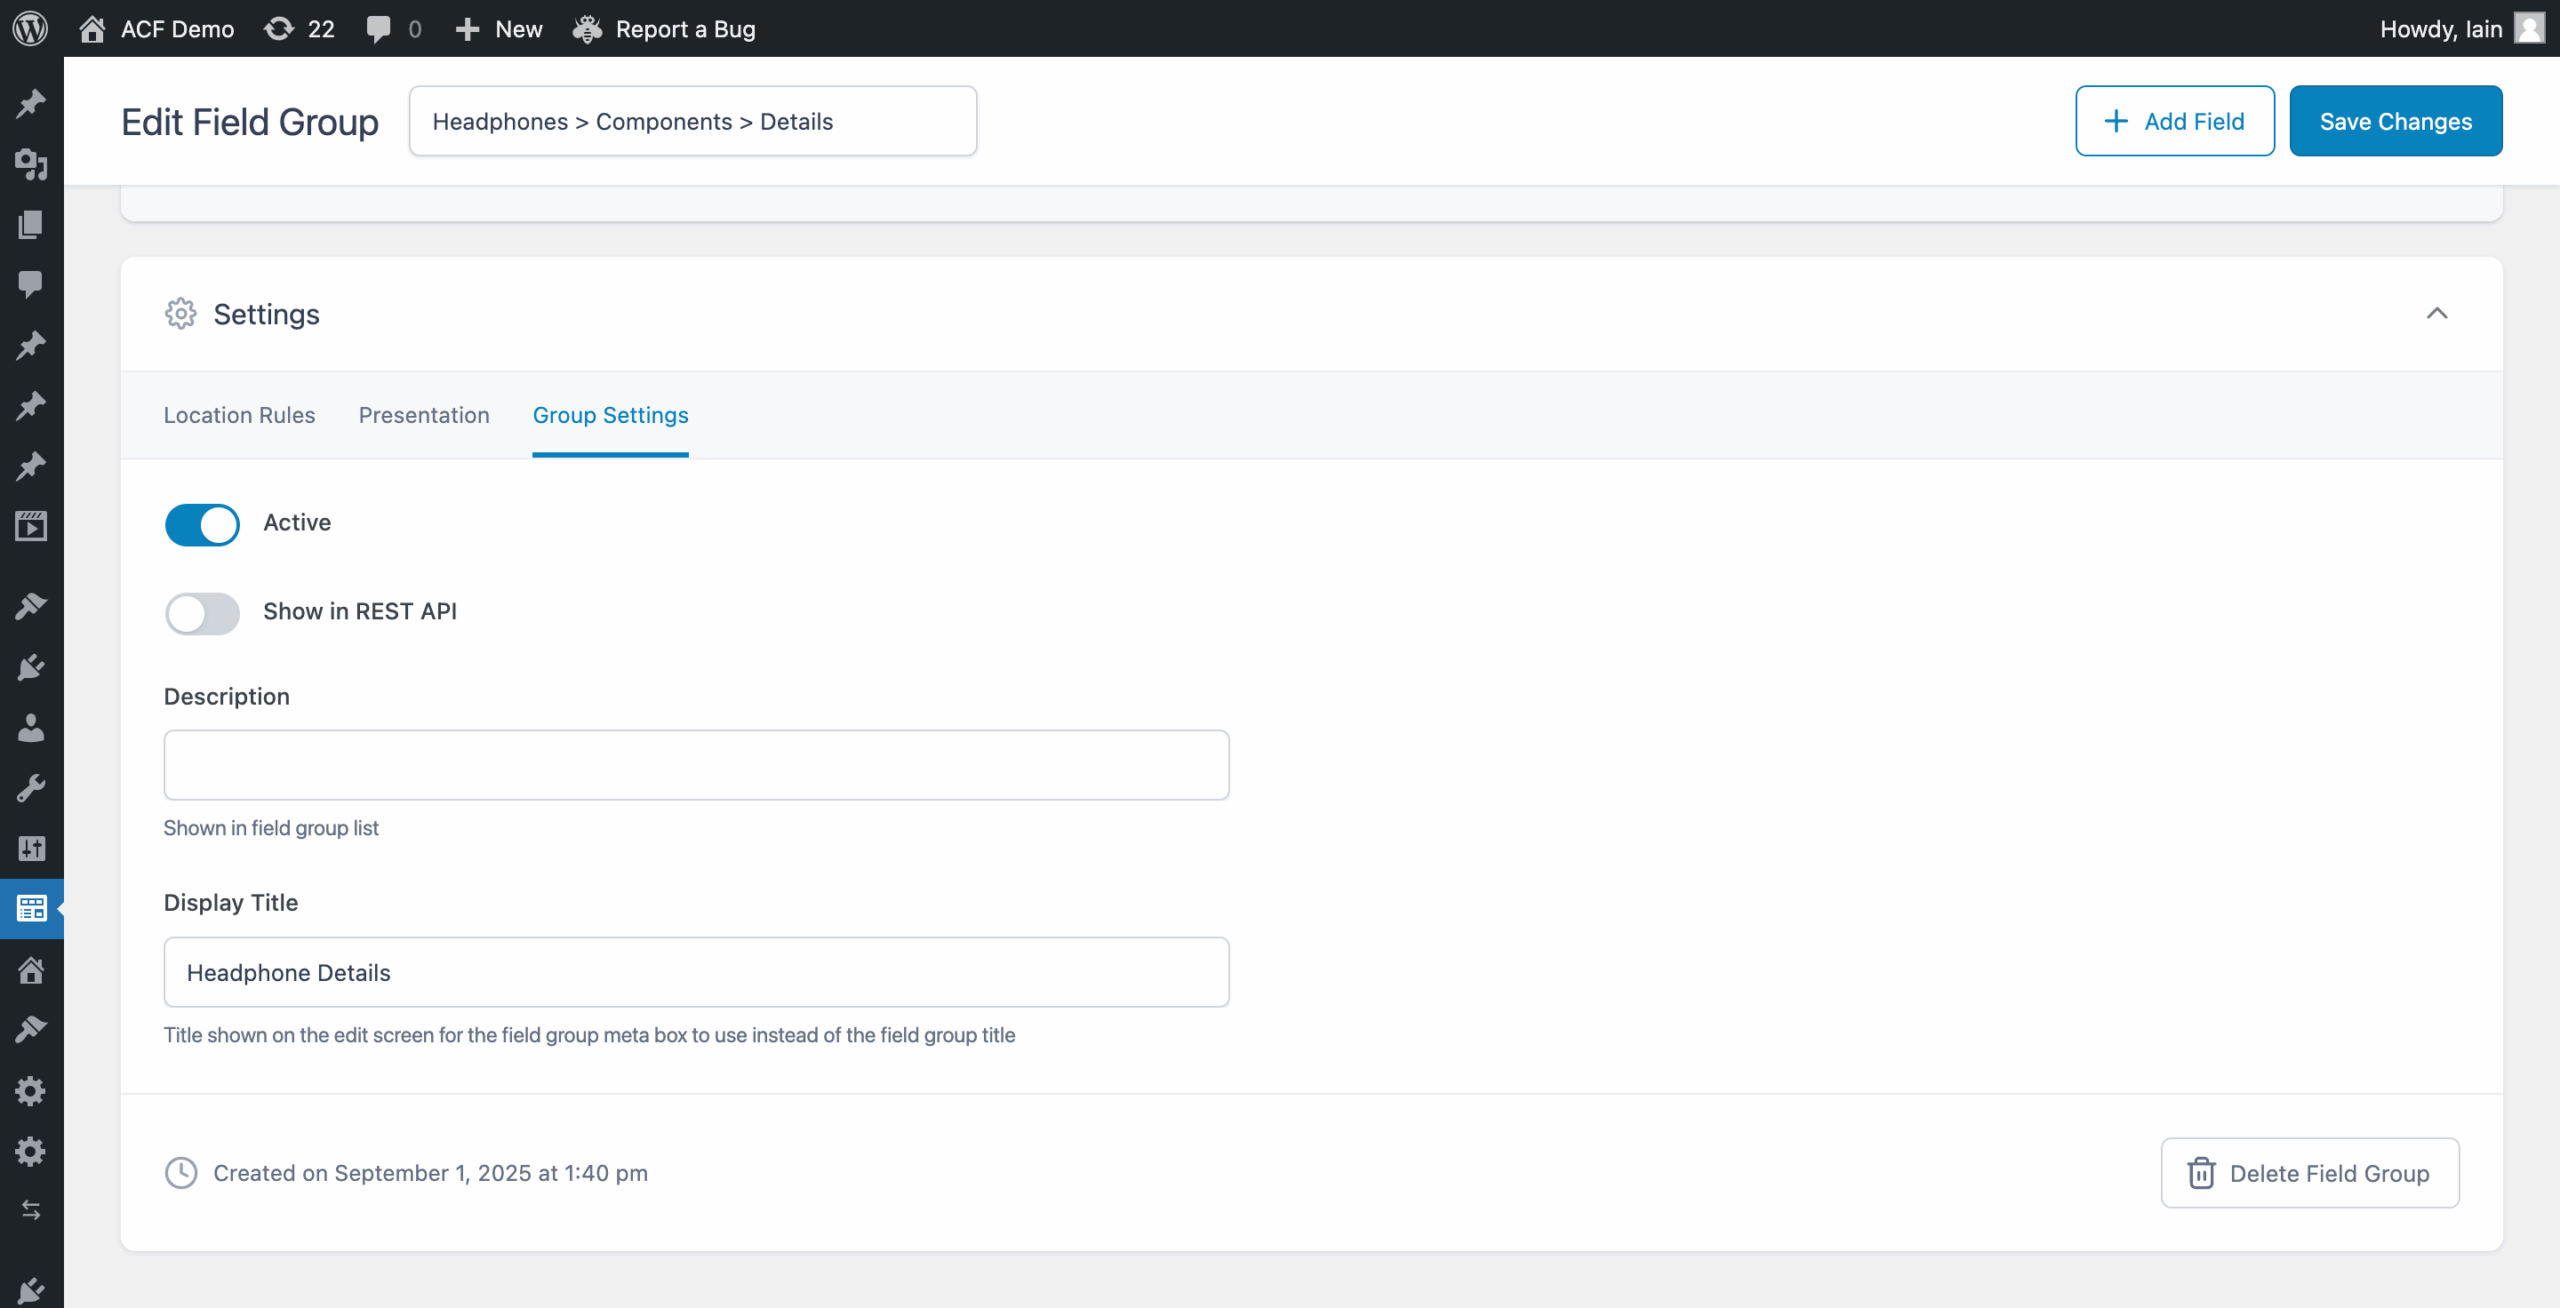Open the Comments sidebar icon
Viewport: 2560px width, 1308px height.
click(31, 284)
